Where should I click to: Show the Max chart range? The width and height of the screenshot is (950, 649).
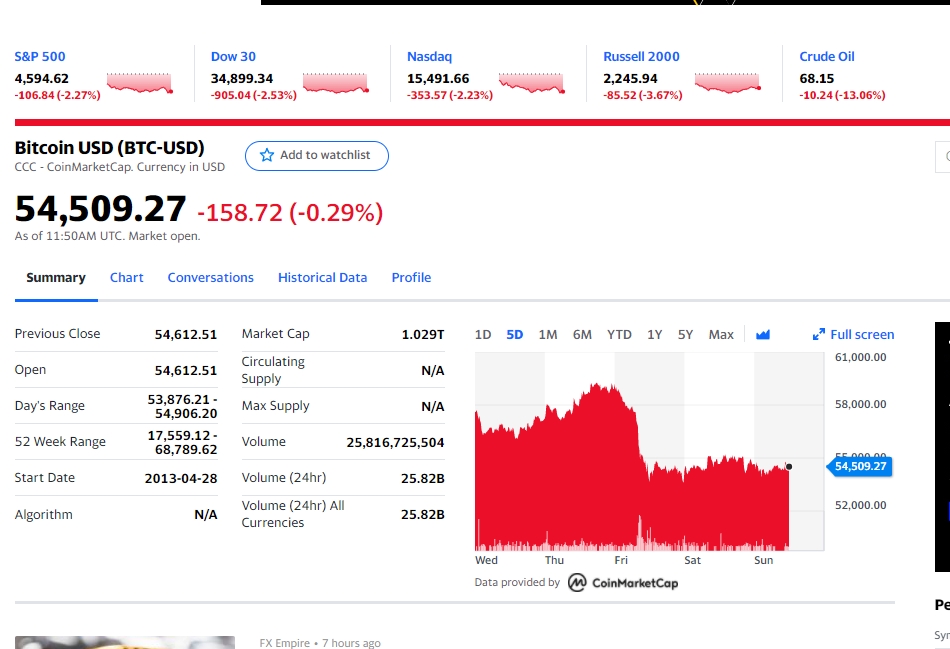721,334
